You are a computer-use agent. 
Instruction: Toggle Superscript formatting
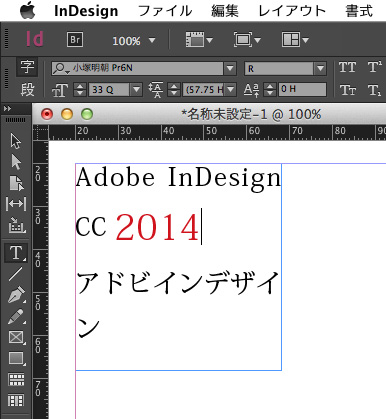tap(374, 68)
